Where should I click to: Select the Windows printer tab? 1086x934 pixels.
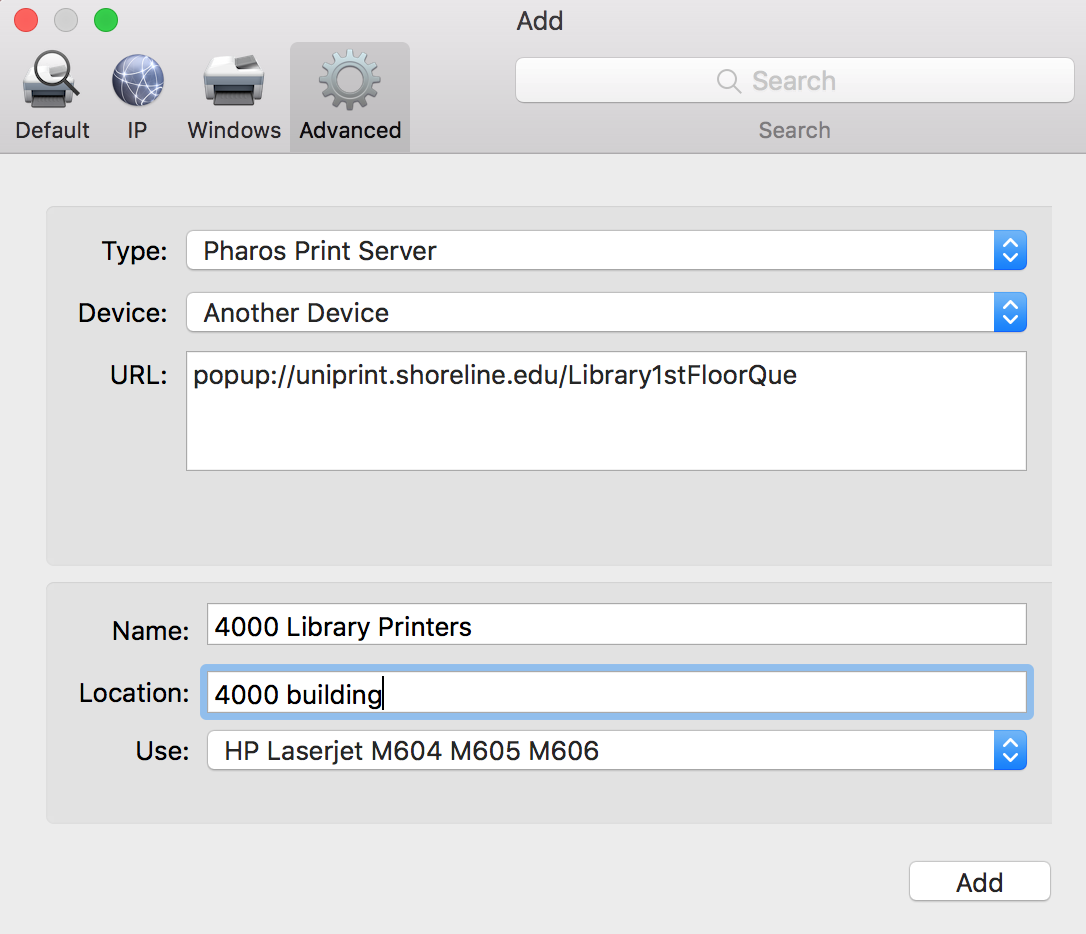234,96
